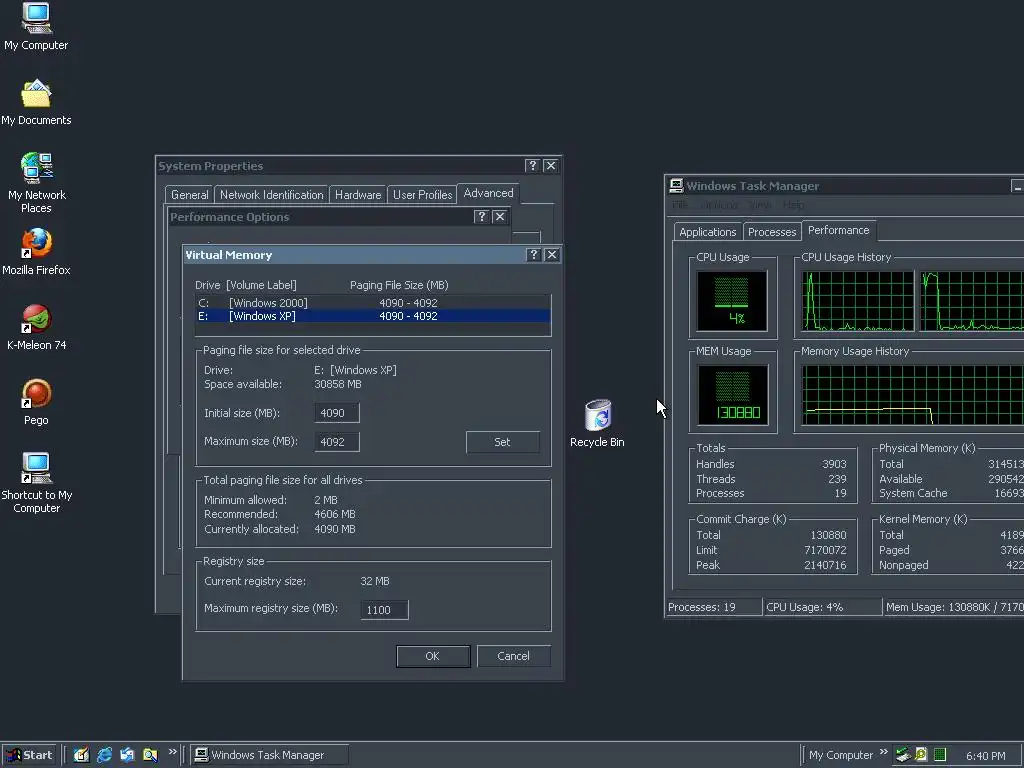Viewport: 1024px width, 768px height.
Task: Click the second CPU Usage History graph
Action: click(972, 301)
